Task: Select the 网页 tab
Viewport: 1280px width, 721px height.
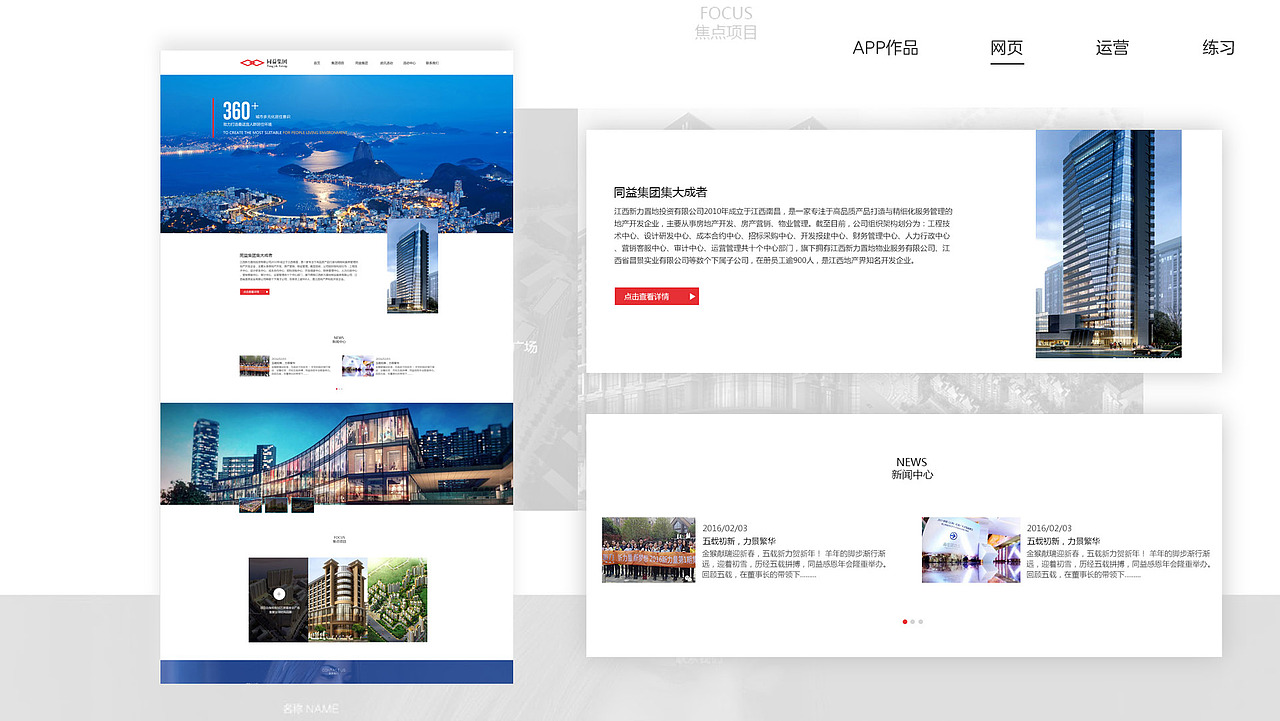Action: click(1007, 48)
